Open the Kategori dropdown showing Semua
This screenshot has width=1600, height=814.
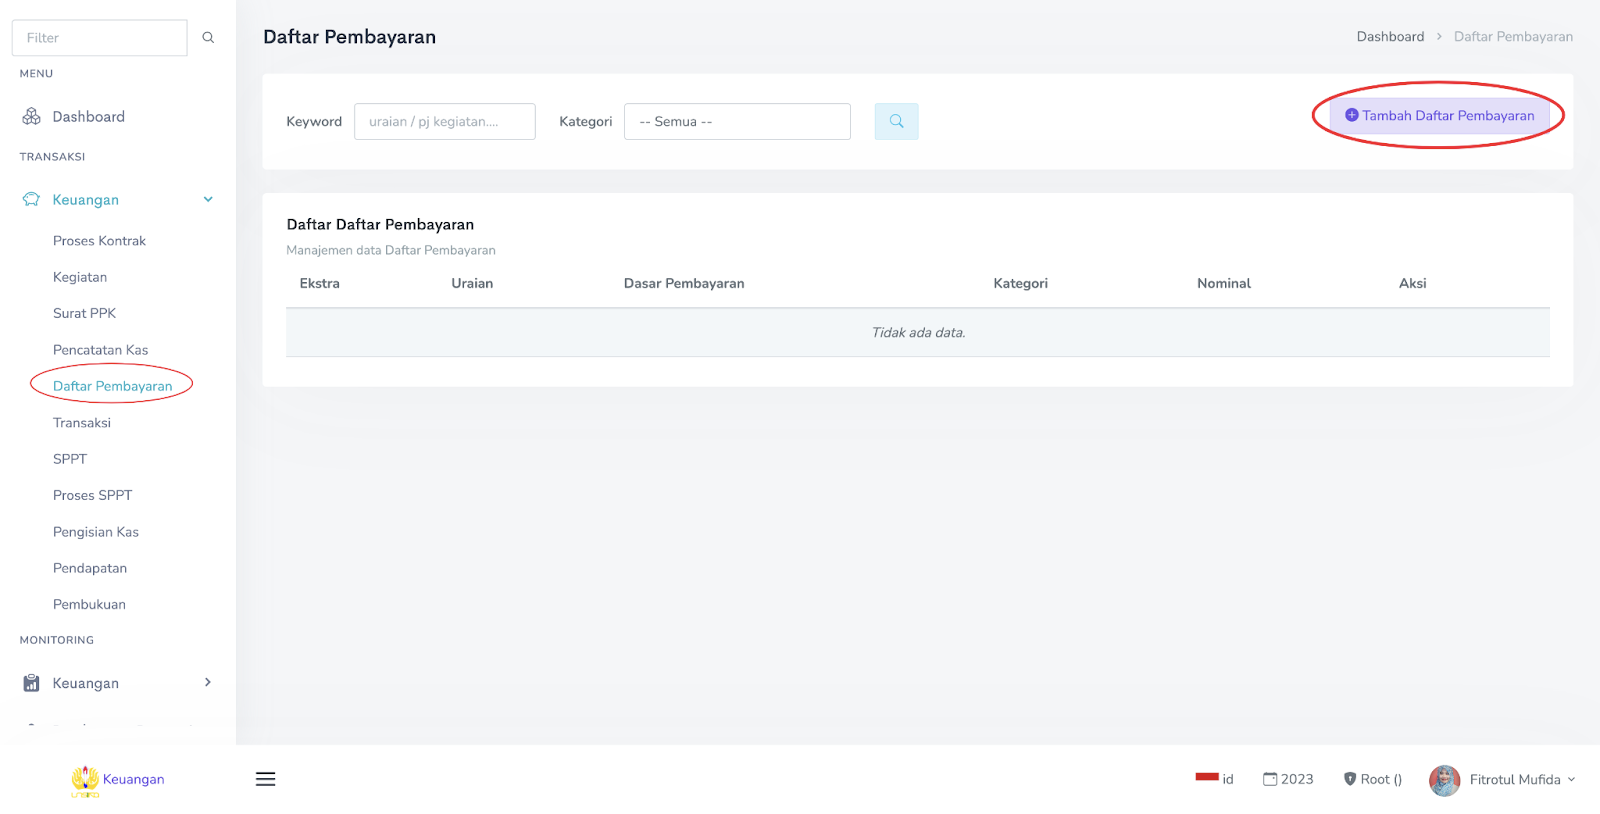[x=737, y=122]
